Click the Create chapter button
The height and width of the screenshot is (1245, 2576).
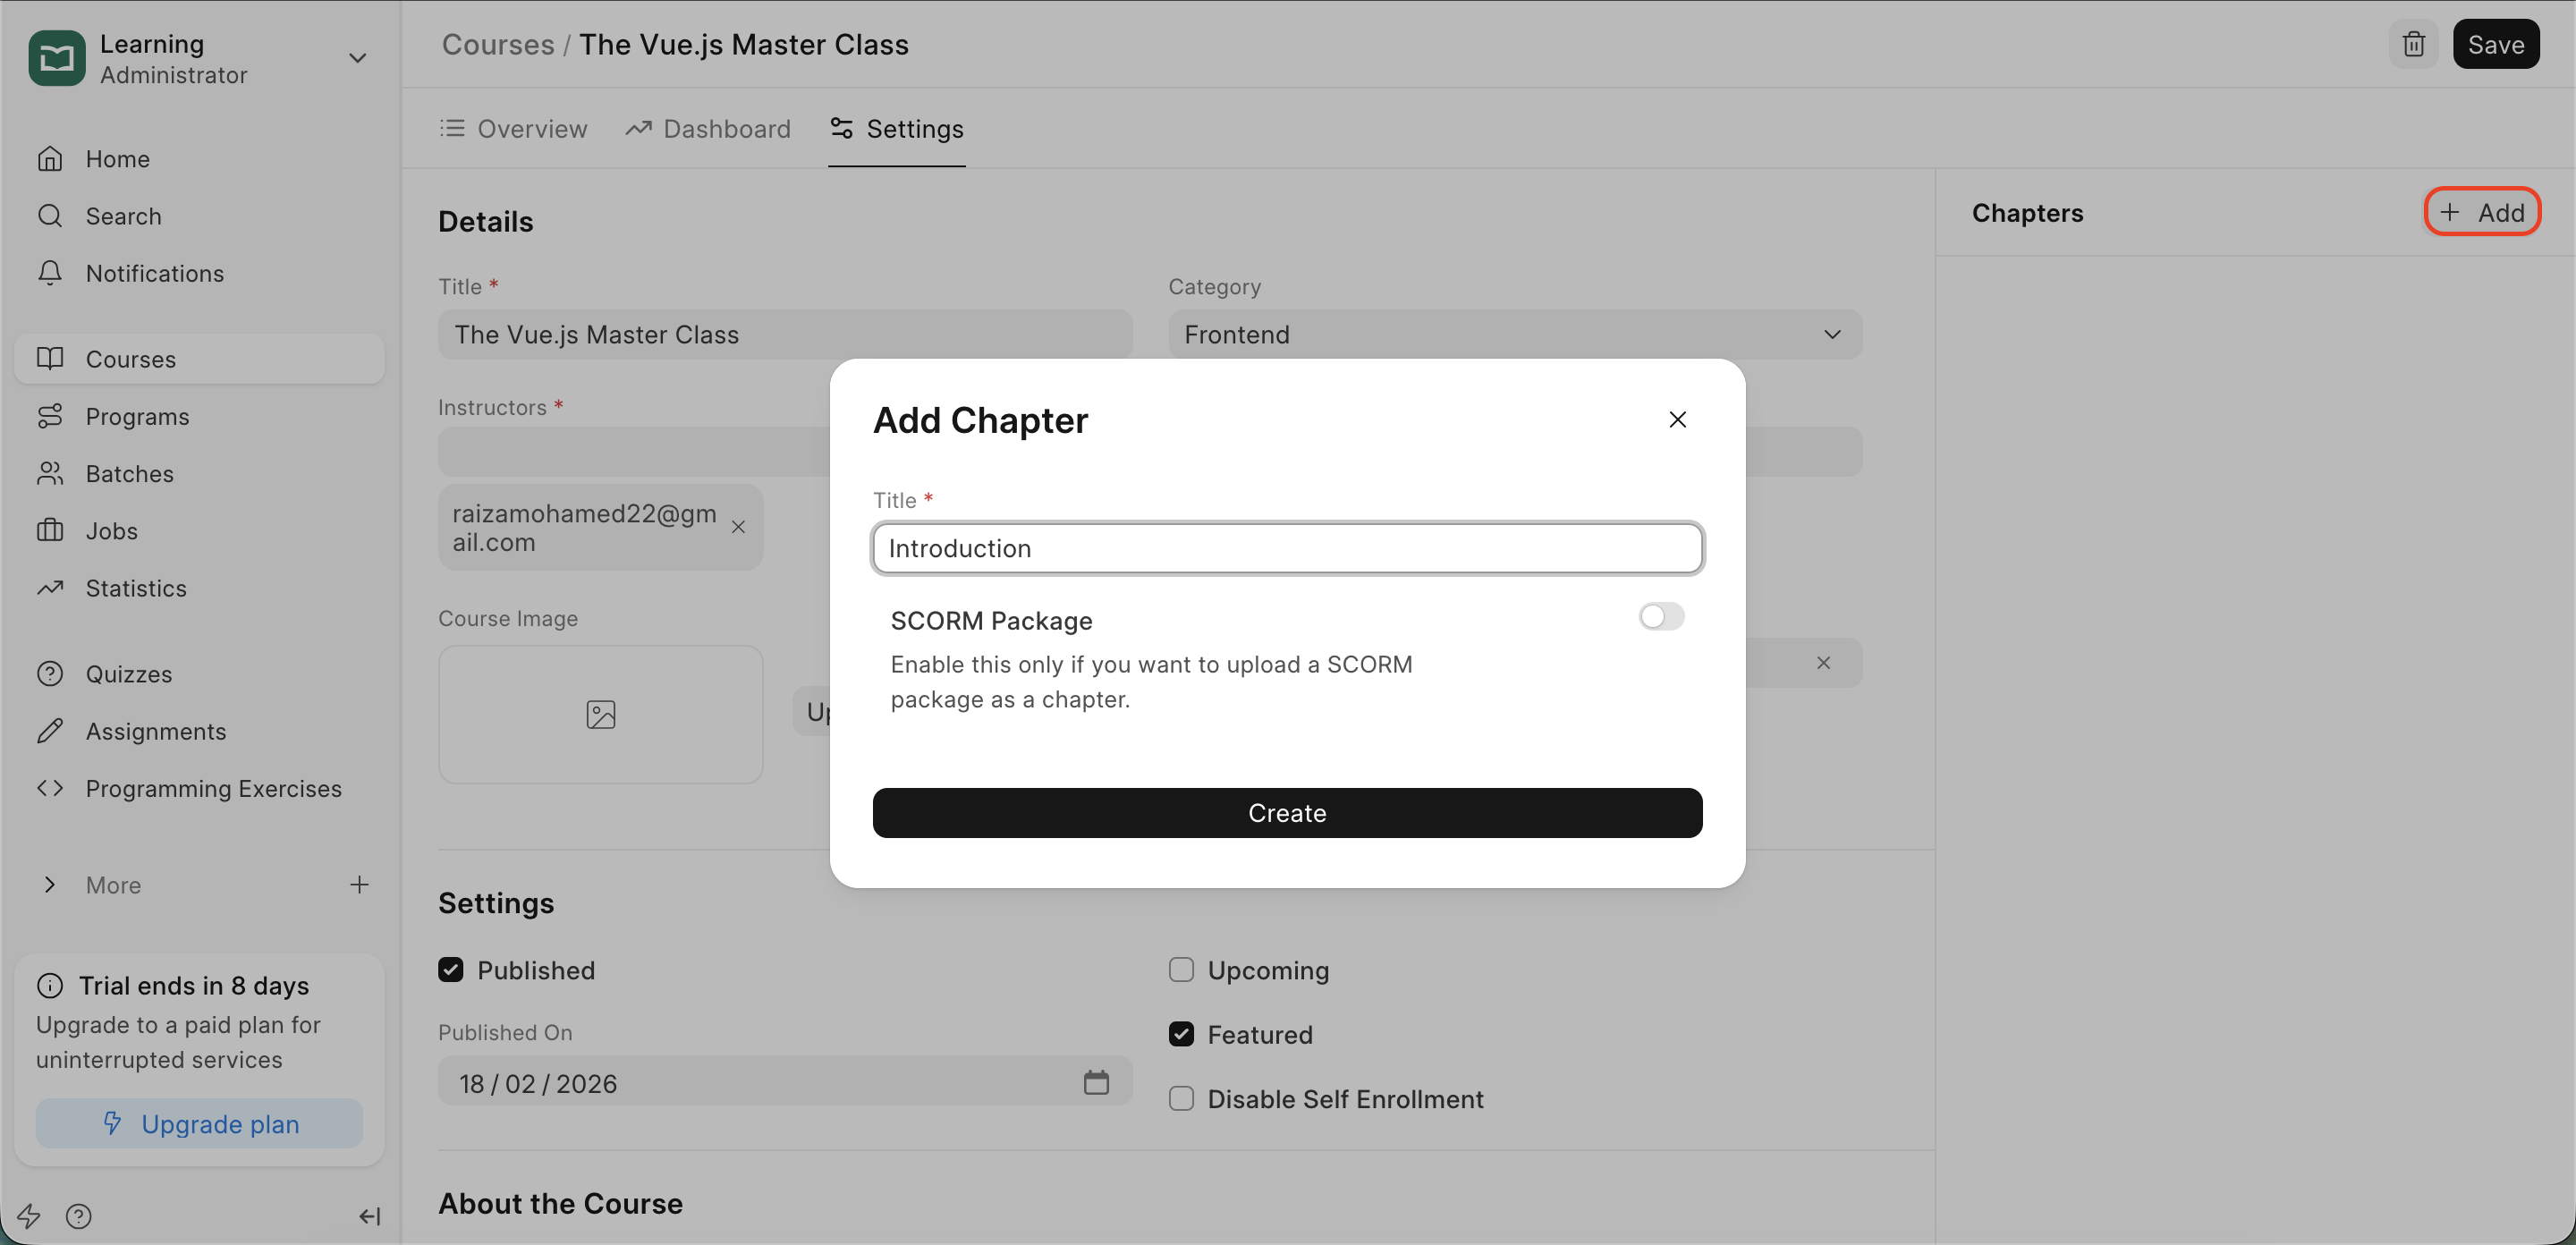click(1287, 813)
